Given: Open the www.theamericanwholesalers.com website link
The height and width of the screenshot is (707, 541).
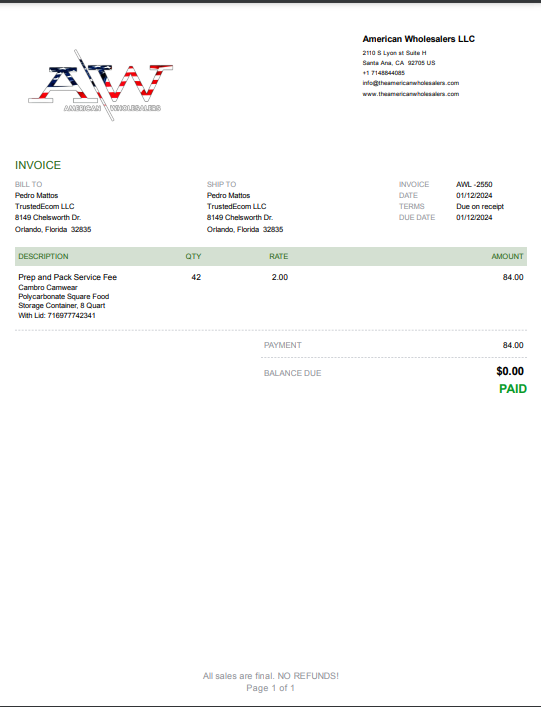Looking at the screenshot, I should coord(411,94).
